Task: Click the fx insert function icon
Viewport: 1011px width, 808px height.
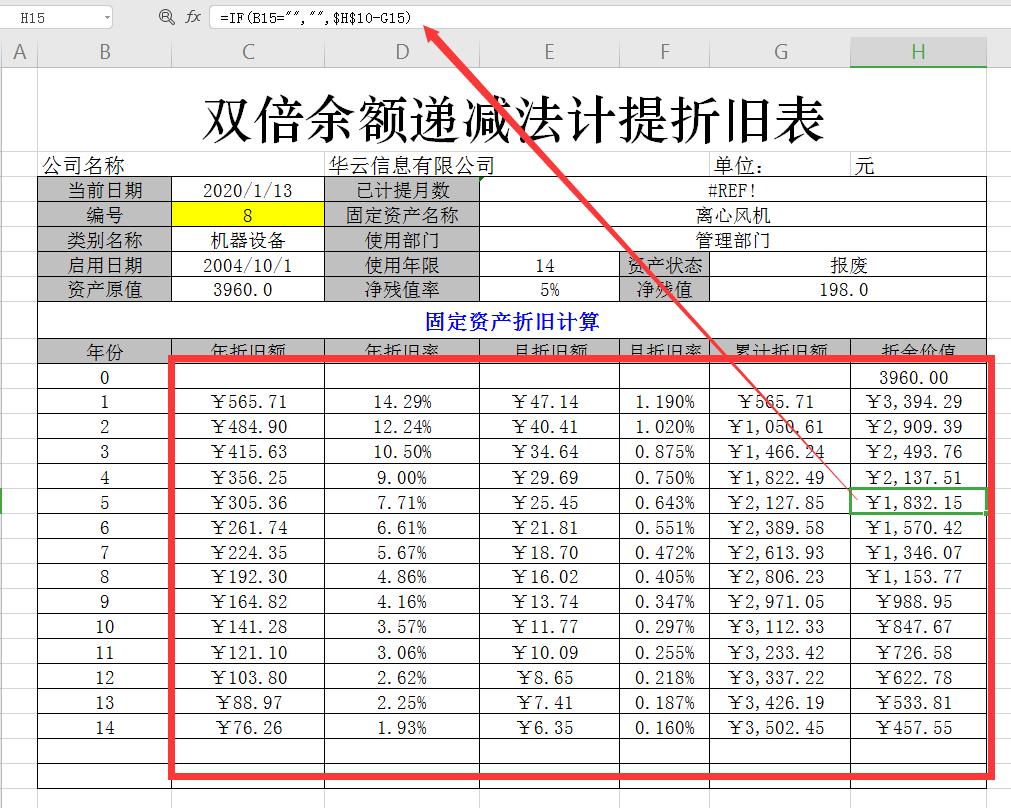Action: [x=190, y=16]
